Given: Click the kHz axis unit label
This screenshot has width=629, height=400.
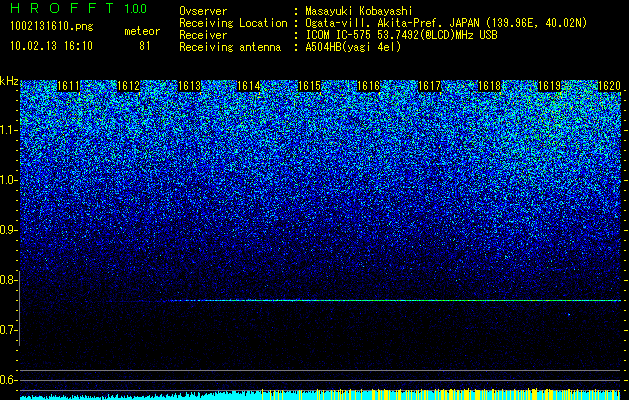Looking at the screenshot, I should pyautogui.click(x=9, y=81).
